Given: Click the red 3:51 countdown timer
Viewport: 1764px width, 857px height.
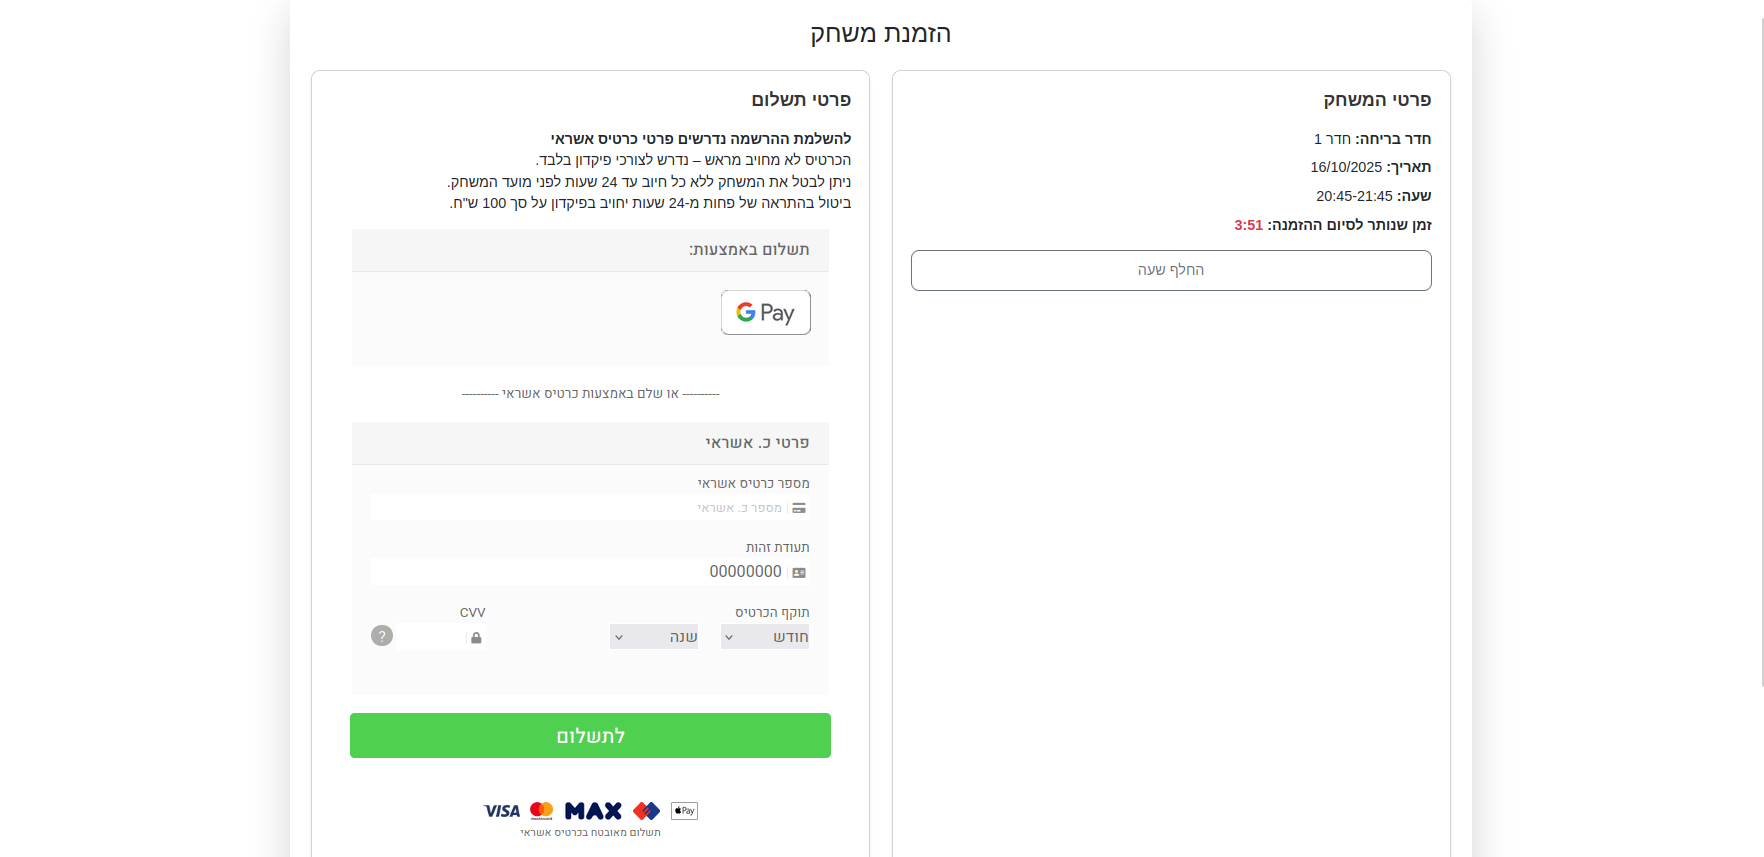Looking at the screenshot, I should pos(1248,225).
